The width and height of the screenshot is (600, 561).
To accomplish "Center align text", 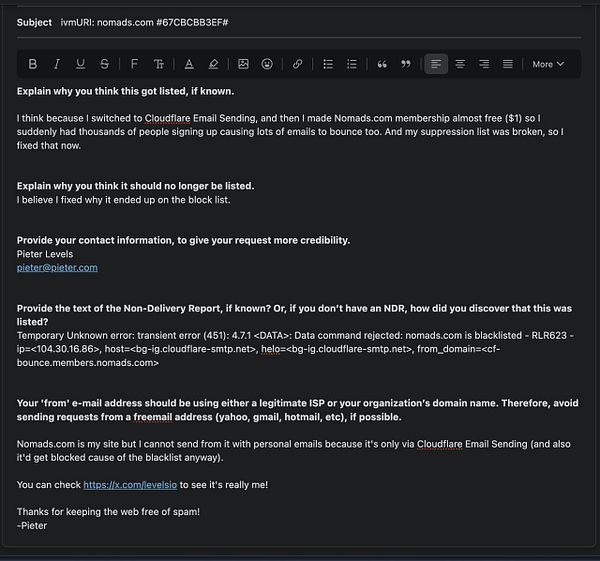I will (x=460, y=64).
